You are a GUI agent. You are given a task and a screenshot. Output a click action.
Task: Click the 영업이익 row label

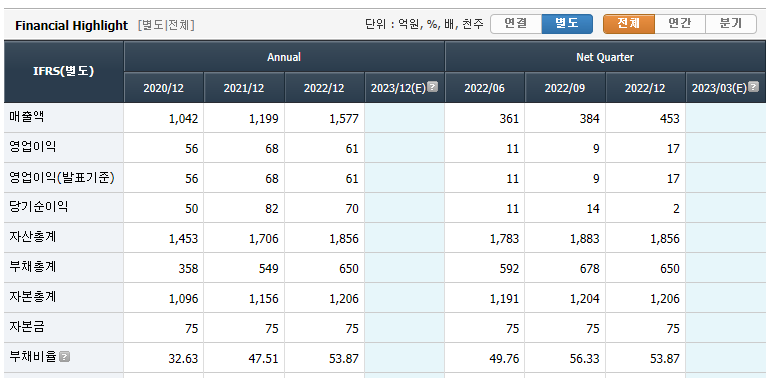click(x=33, y=147)
